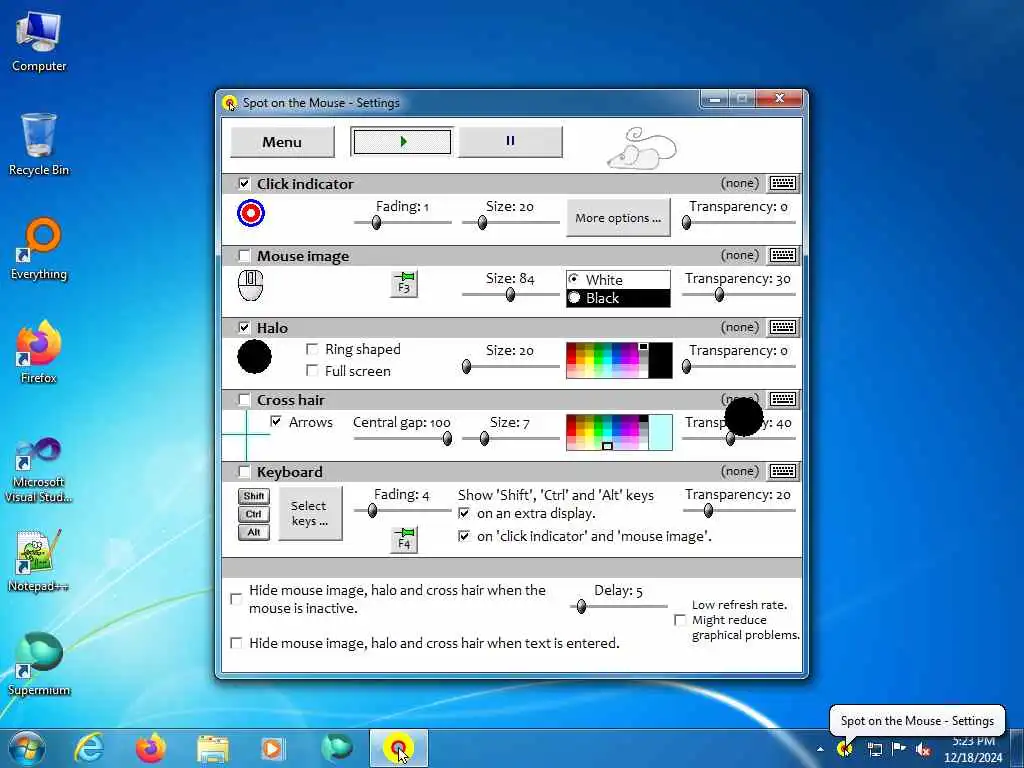Click the Supermium taskbar icon
This screenshot has width=1024, height=768.
click(x=337, y=748)
